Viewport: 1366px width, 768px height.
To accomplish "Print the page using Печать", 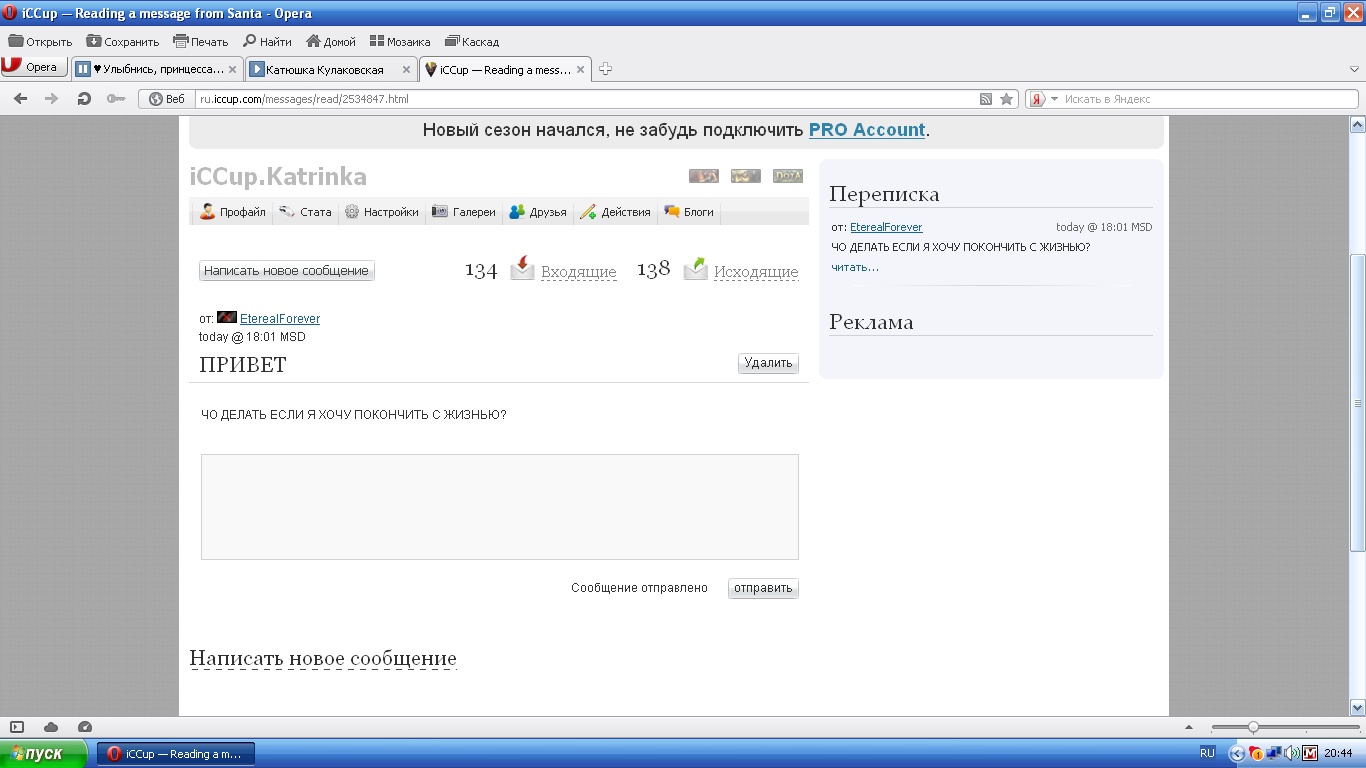I will (x=201, y=42).
